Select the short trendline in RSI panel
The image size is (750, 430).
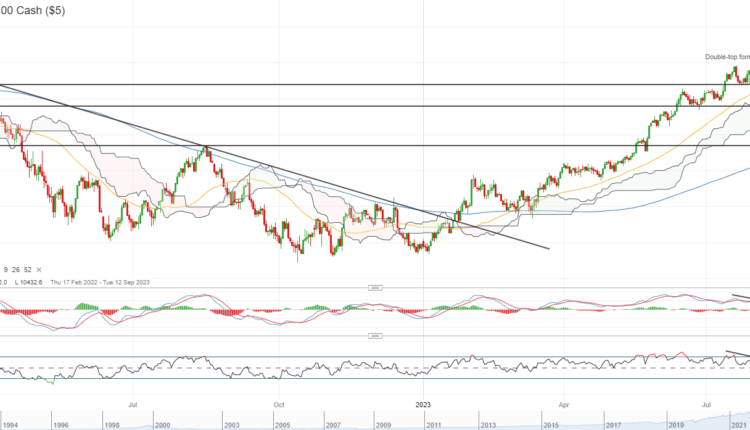tap(738, 356)
